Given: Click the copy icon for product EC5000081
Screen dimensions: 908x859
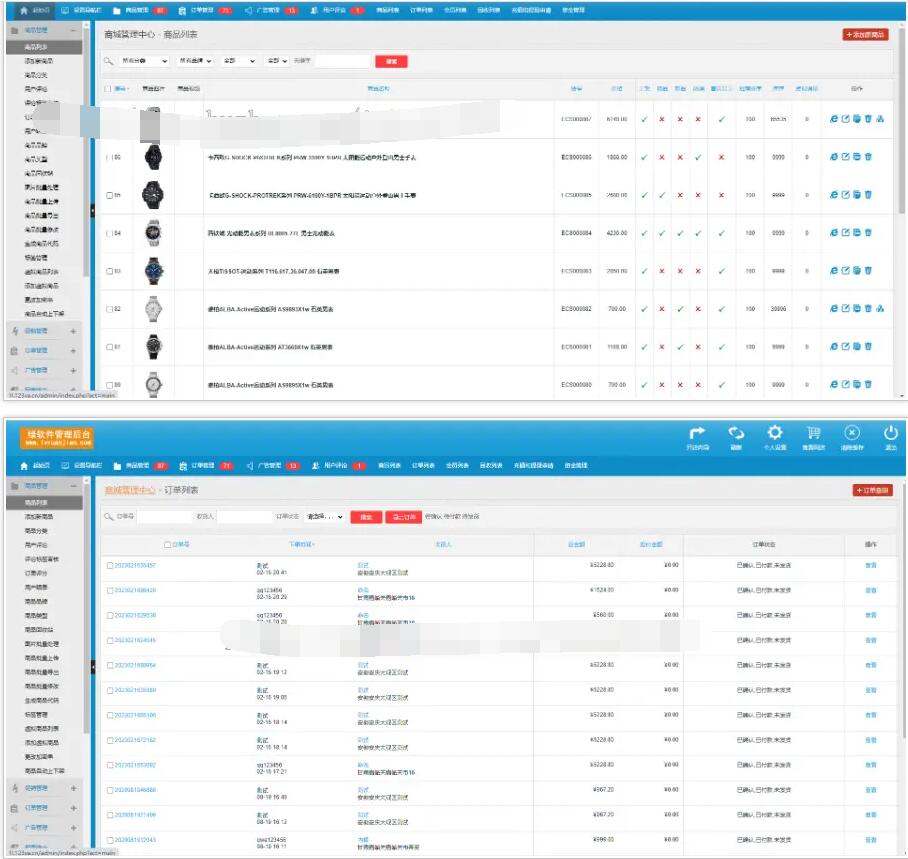Looking at the screenshot, I should coord(856,347).
